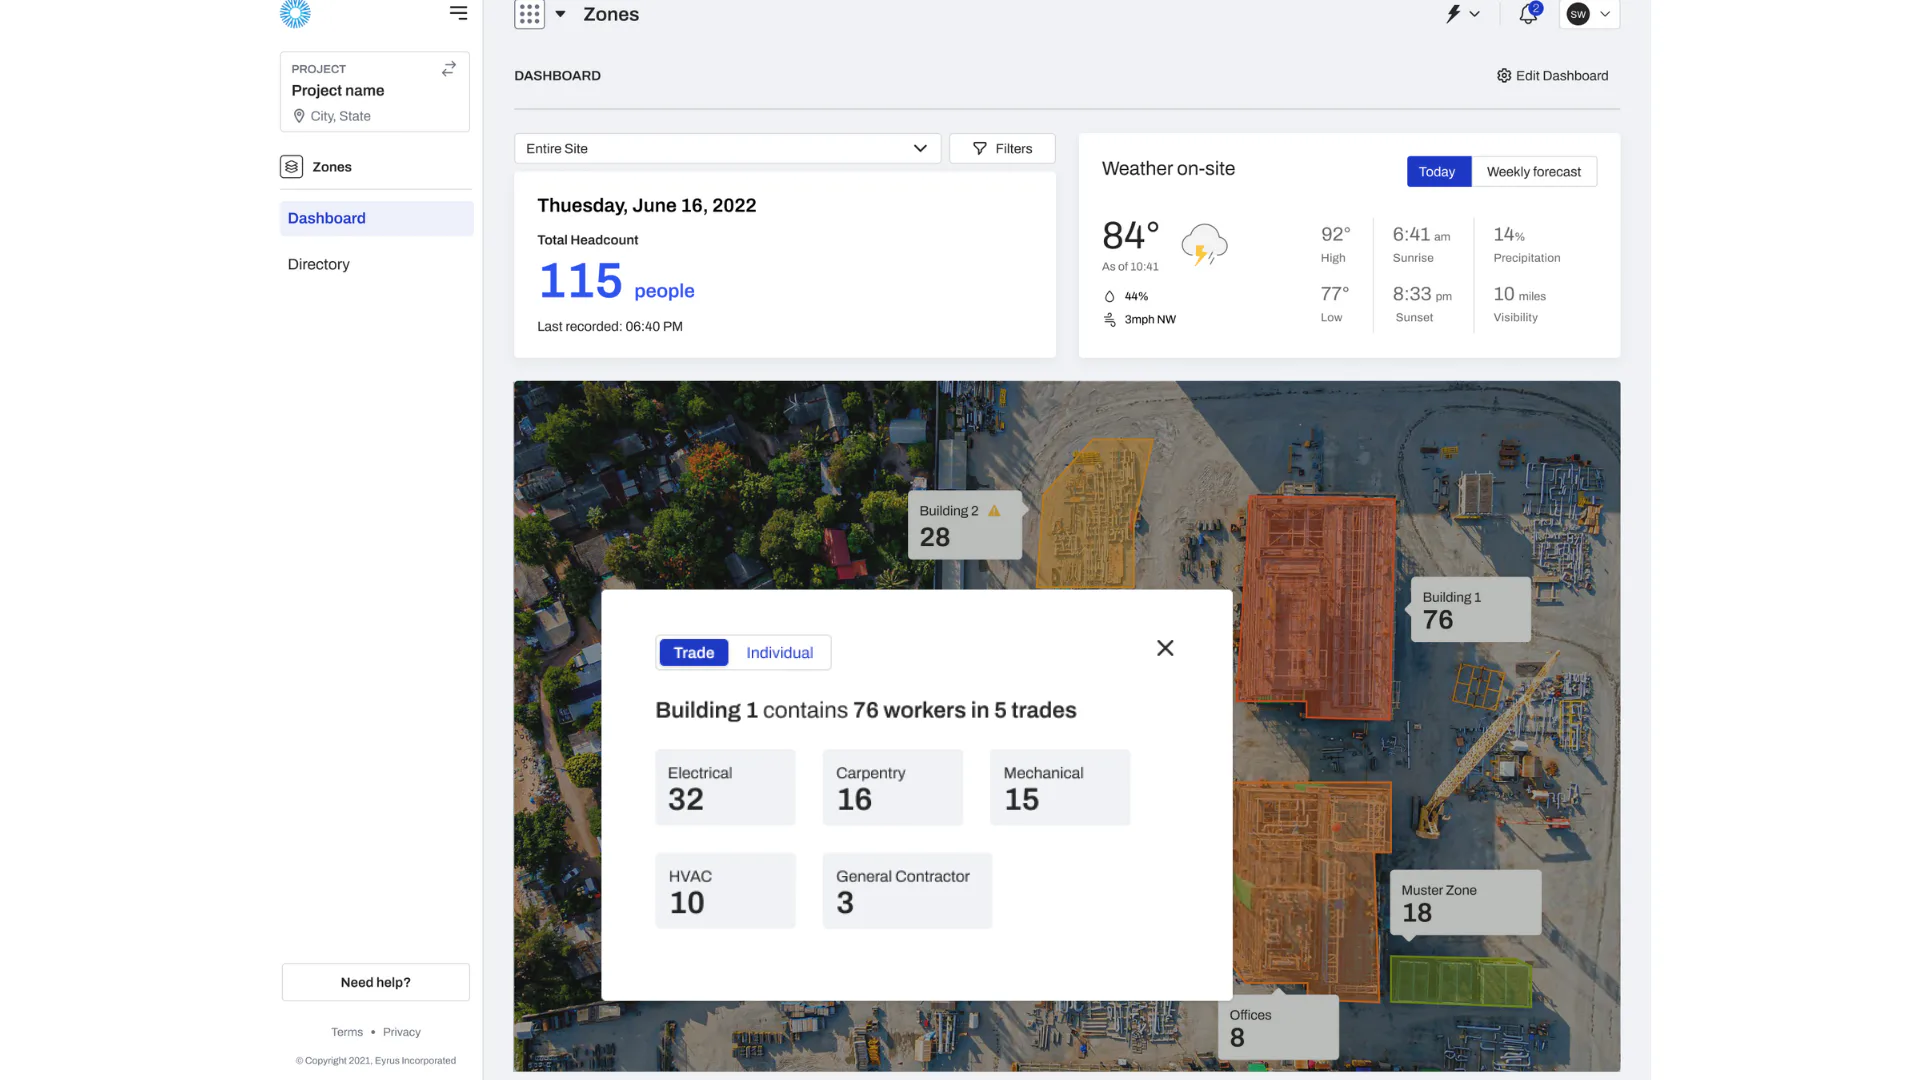Click the Building 1 map label
This screenshot has height=1080, width=1920.
coord(1470,608)
